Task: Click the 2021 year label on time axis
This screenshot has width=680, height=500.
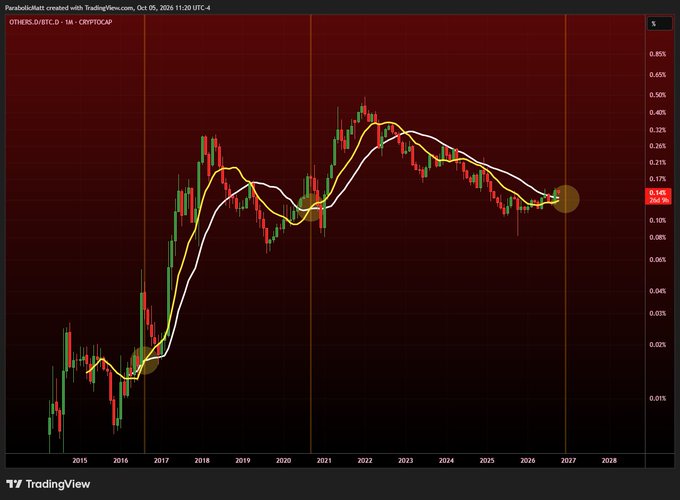Action: pos(324,461)
